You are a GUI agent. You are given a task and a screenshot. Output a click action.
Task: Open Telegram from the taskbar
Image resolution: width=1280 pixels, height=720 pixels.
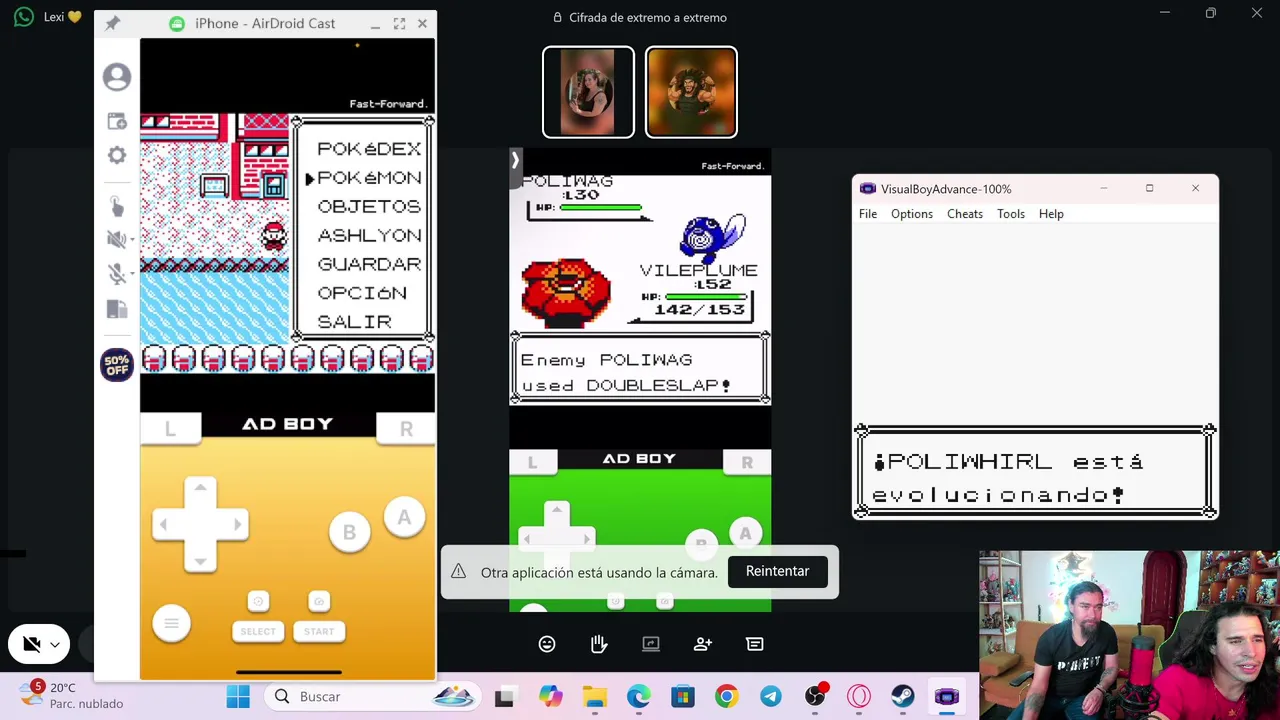click(771, 696)
